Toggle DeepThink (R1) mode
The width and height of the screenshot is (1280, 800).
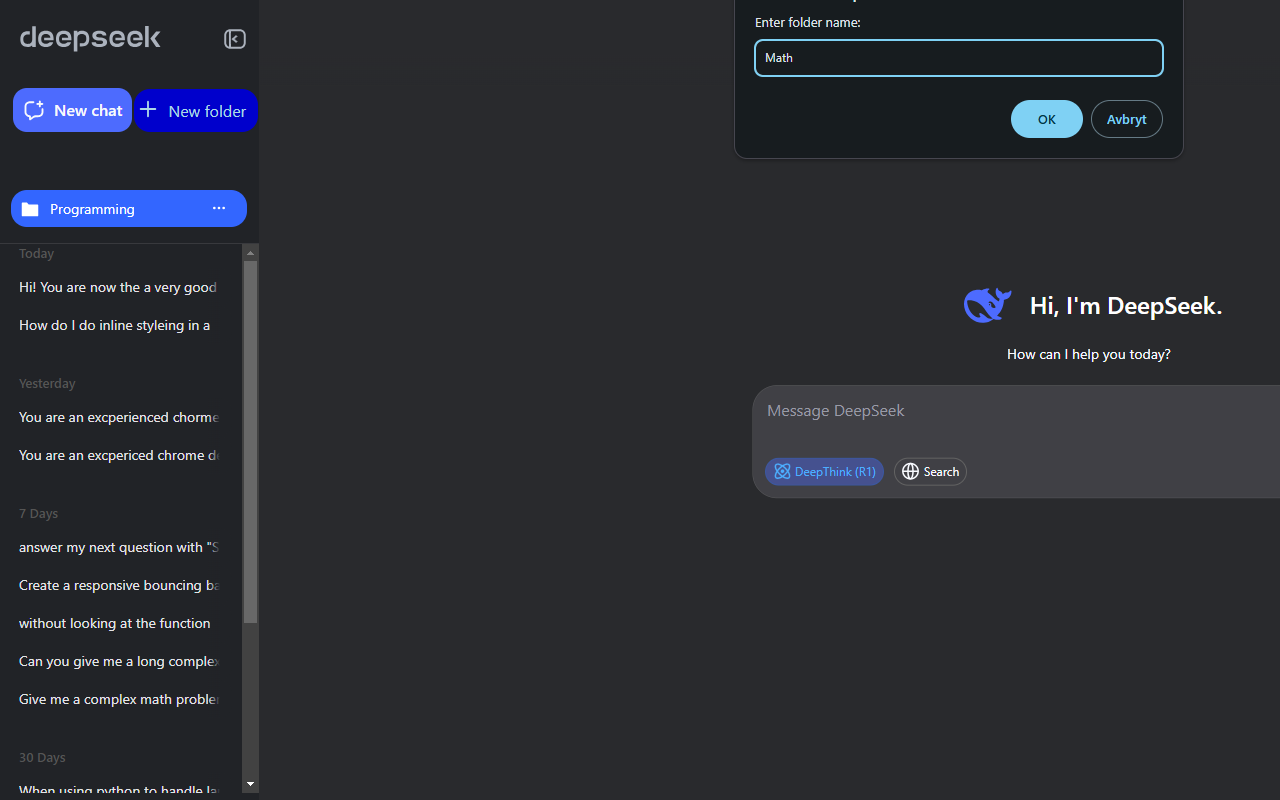[x=824, y=472]
